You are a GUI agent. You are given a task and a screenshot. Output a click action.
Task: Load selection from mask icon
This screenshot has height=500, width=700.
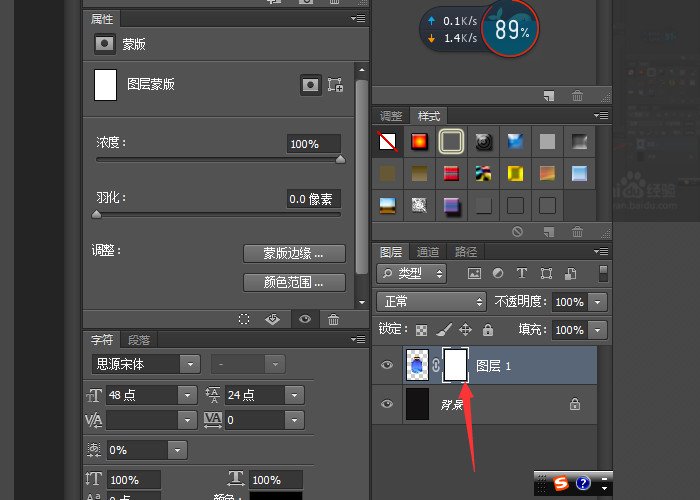[243, 319]
